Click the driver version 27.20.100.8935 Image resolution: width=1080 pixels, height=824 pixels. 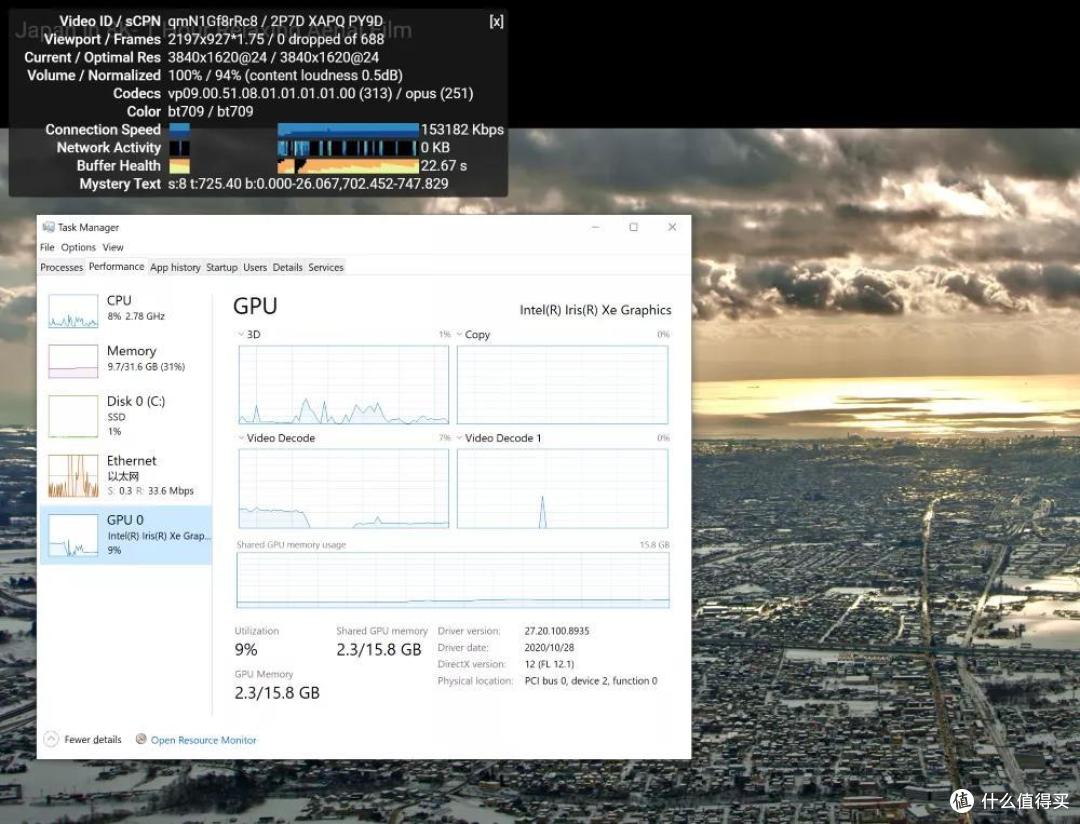tap(557, 630)
